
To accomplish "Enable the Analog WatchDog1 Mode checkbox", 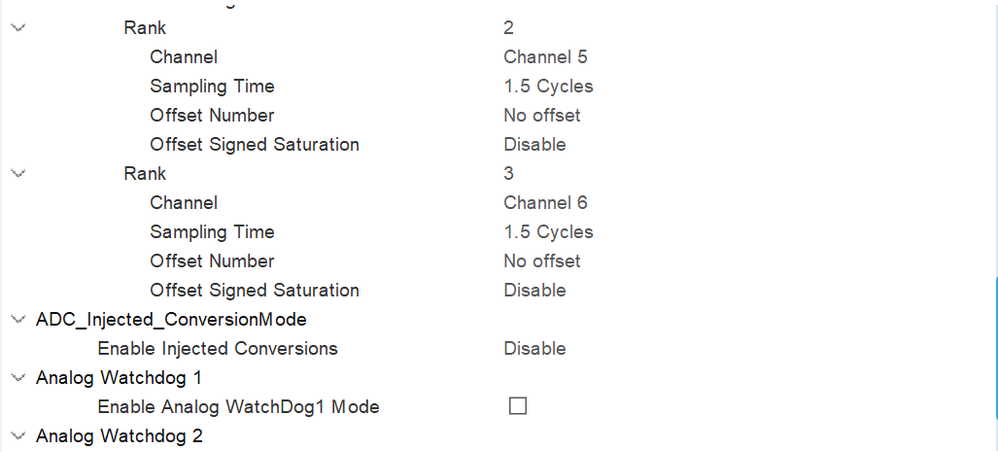I will 517,406.
